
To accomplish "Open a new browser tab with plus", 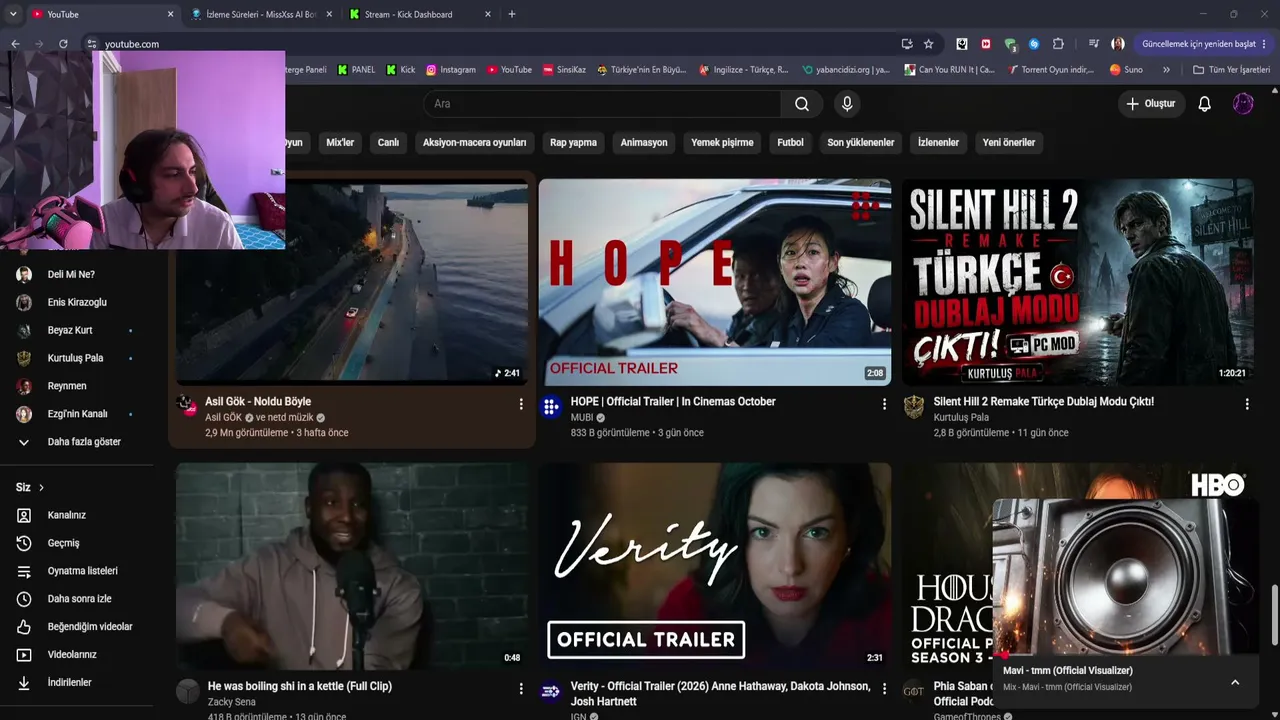I will click(512, 14).
